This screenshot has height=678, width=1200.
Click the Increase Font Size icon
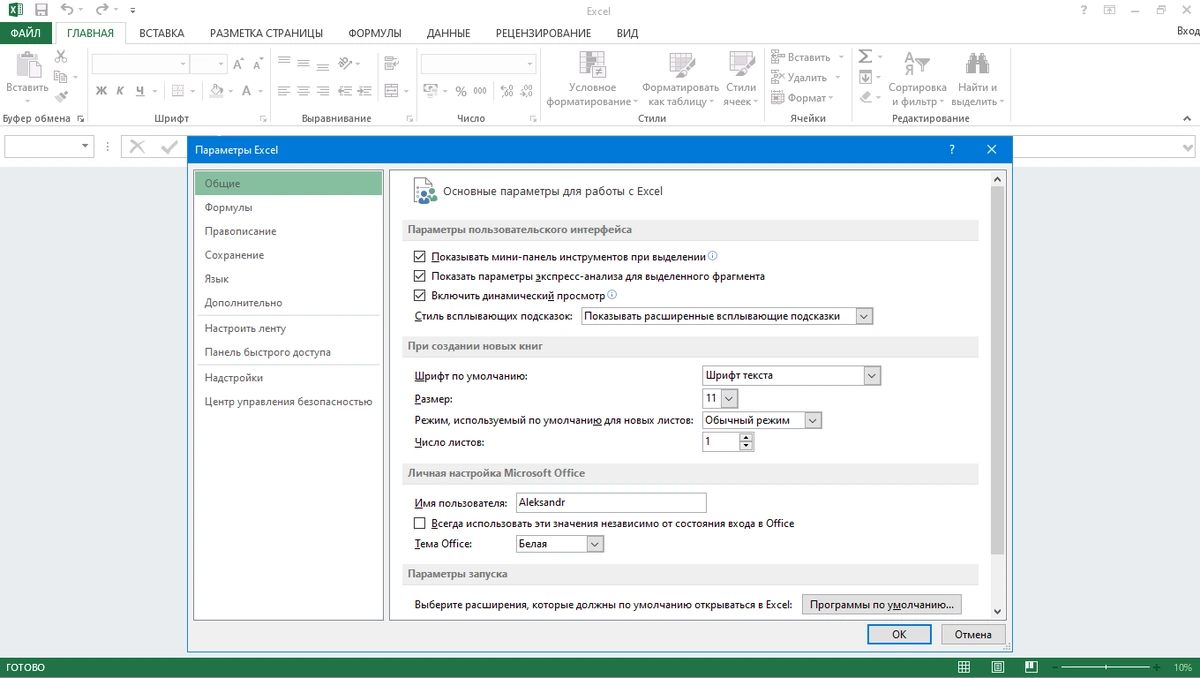point(238,64)
